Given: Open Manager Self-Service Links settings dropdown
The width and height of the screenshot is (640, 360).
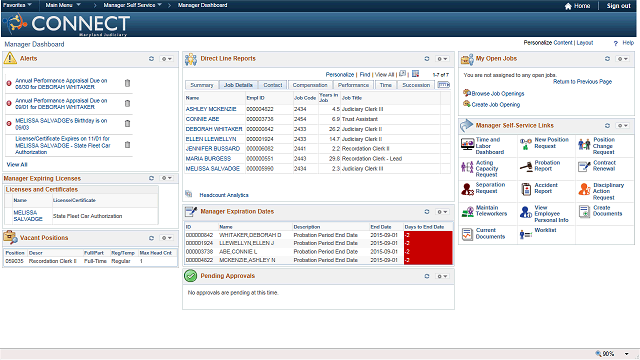Looking at the screenshot, I should (623, 126).
